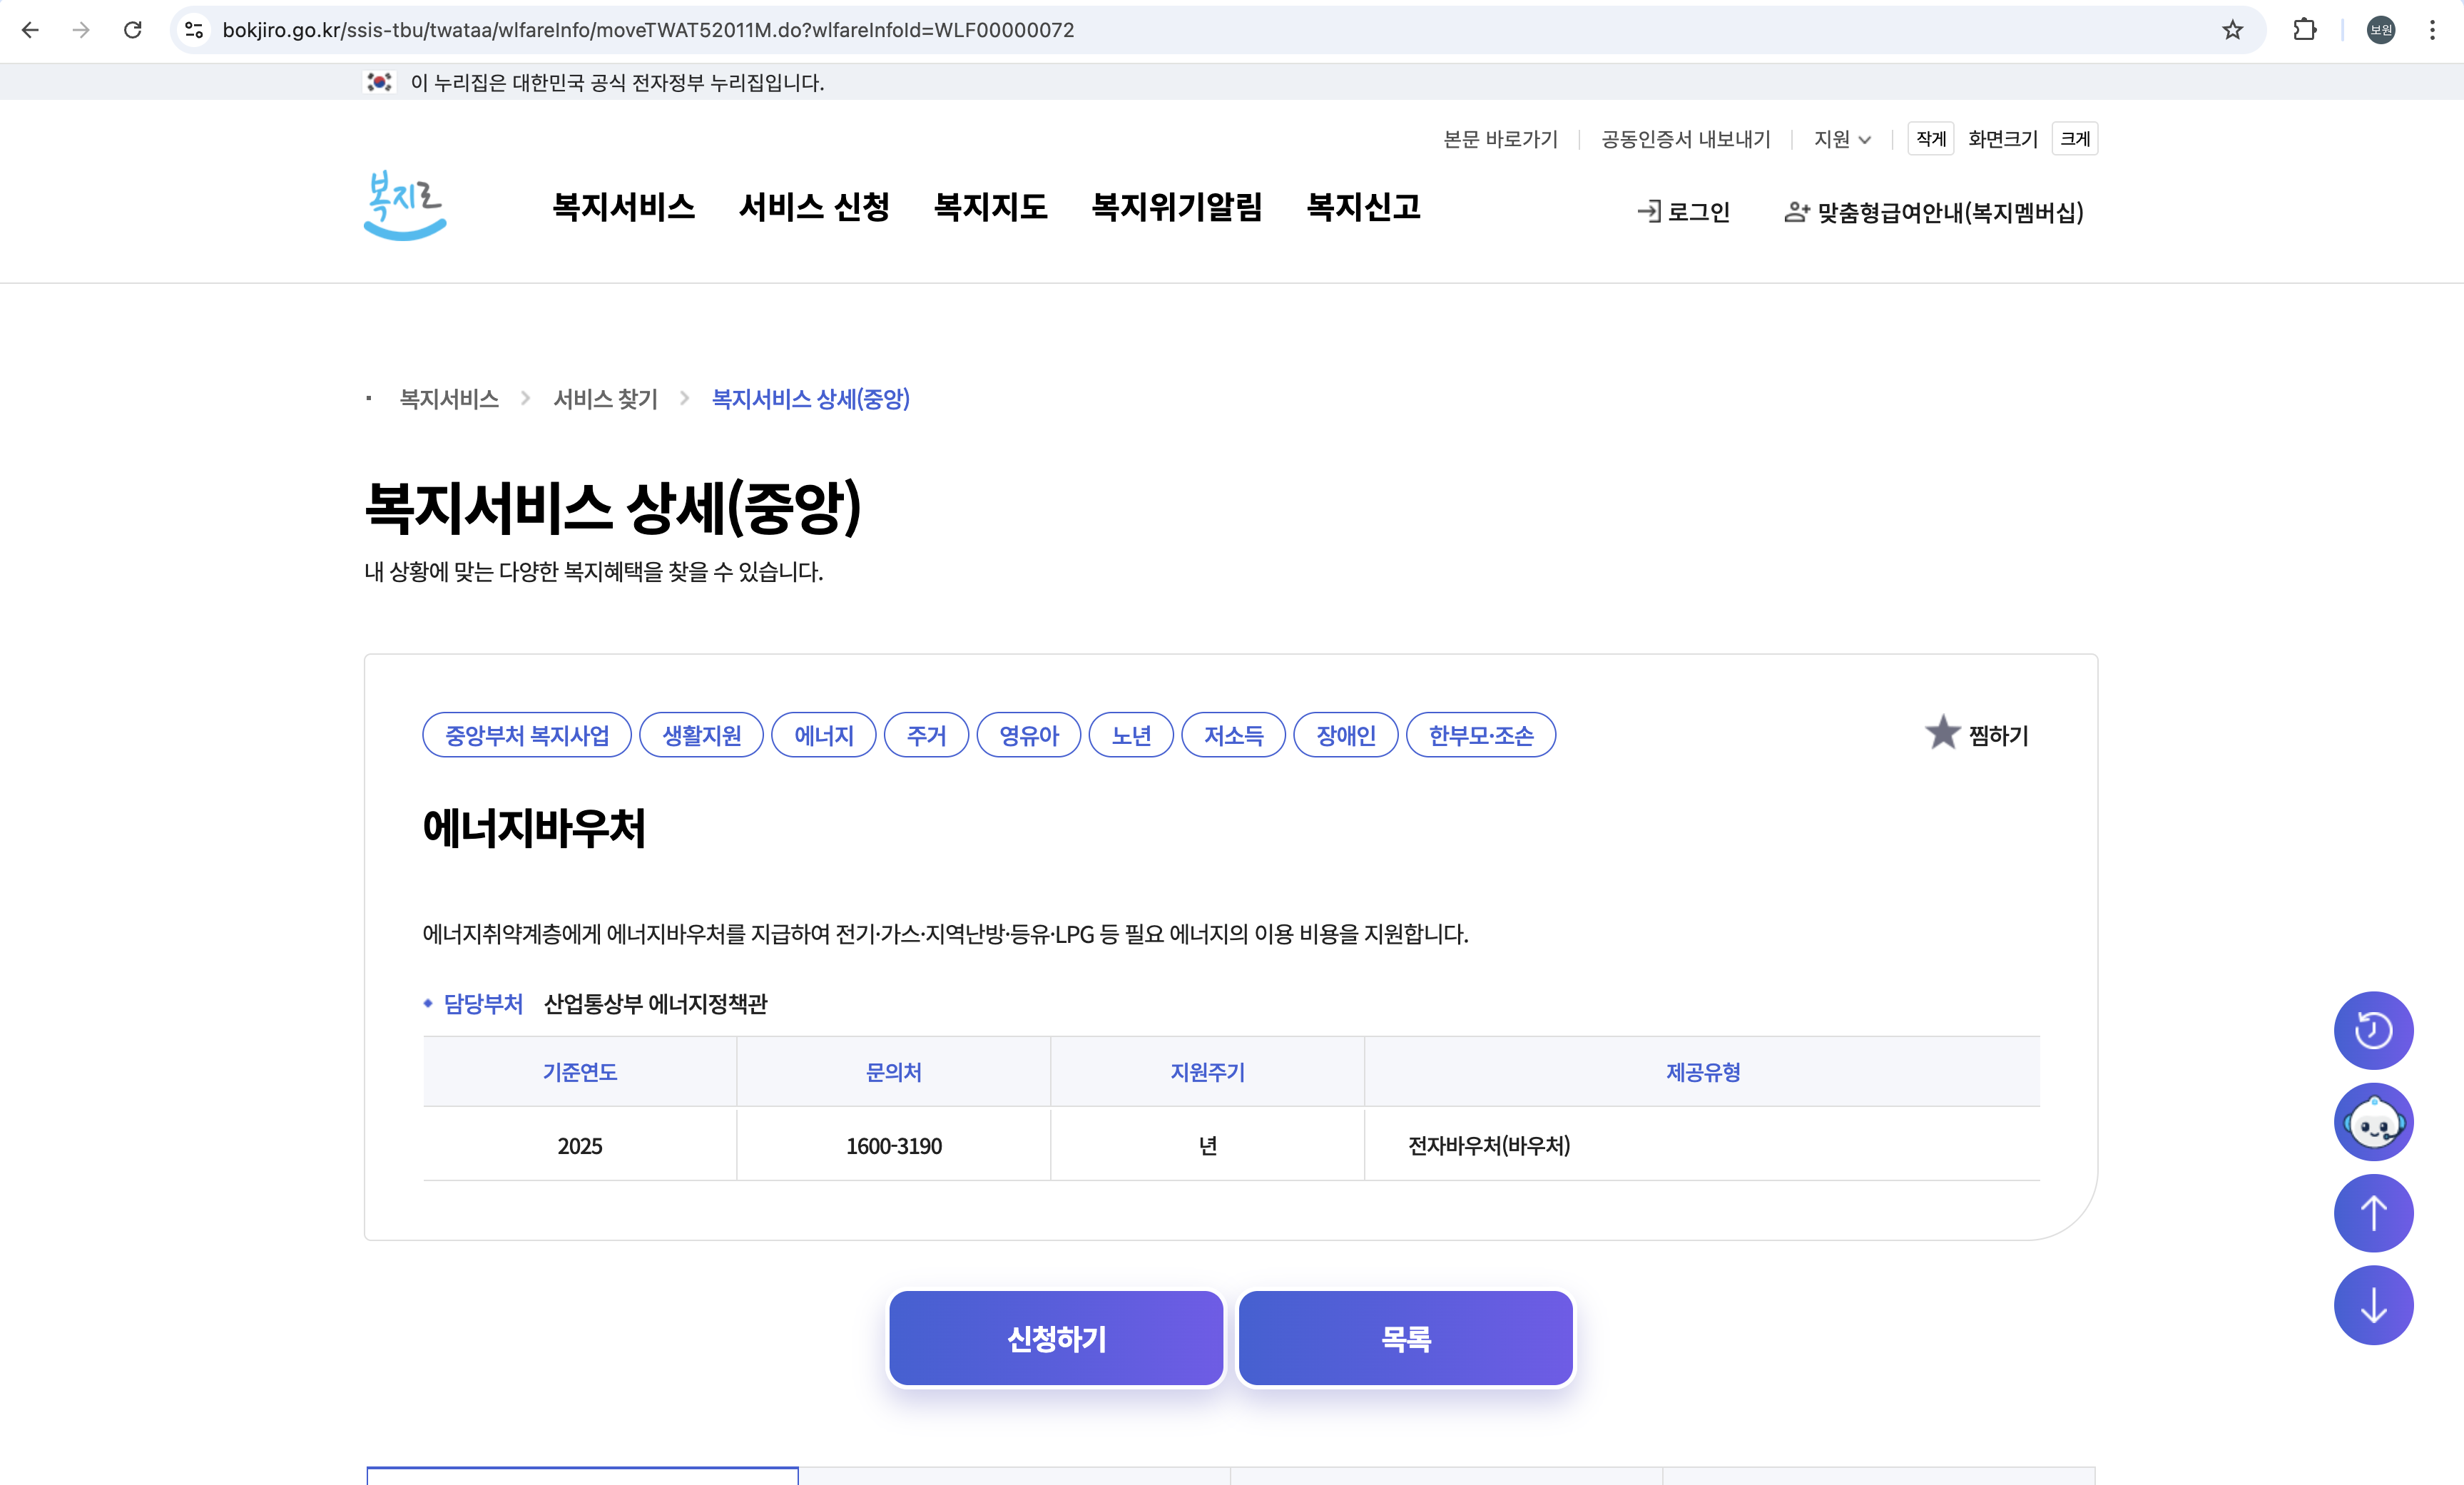
Task: Decrease screen size with 작게 button
Action: point(1930,139)
